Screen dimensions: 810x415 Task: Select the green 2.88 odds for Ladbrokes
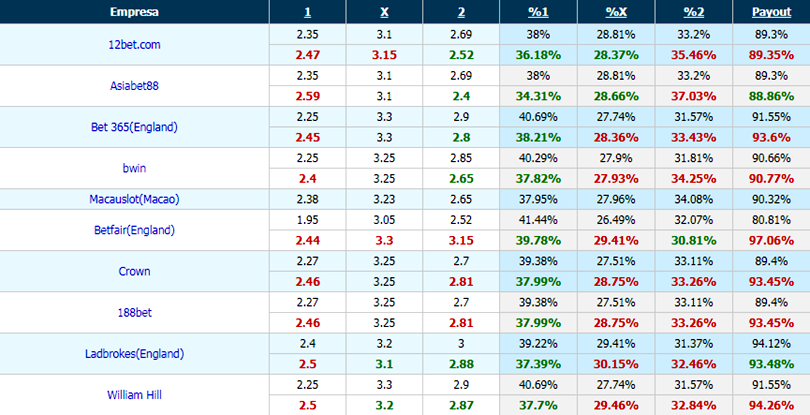(x=461, y=364)
